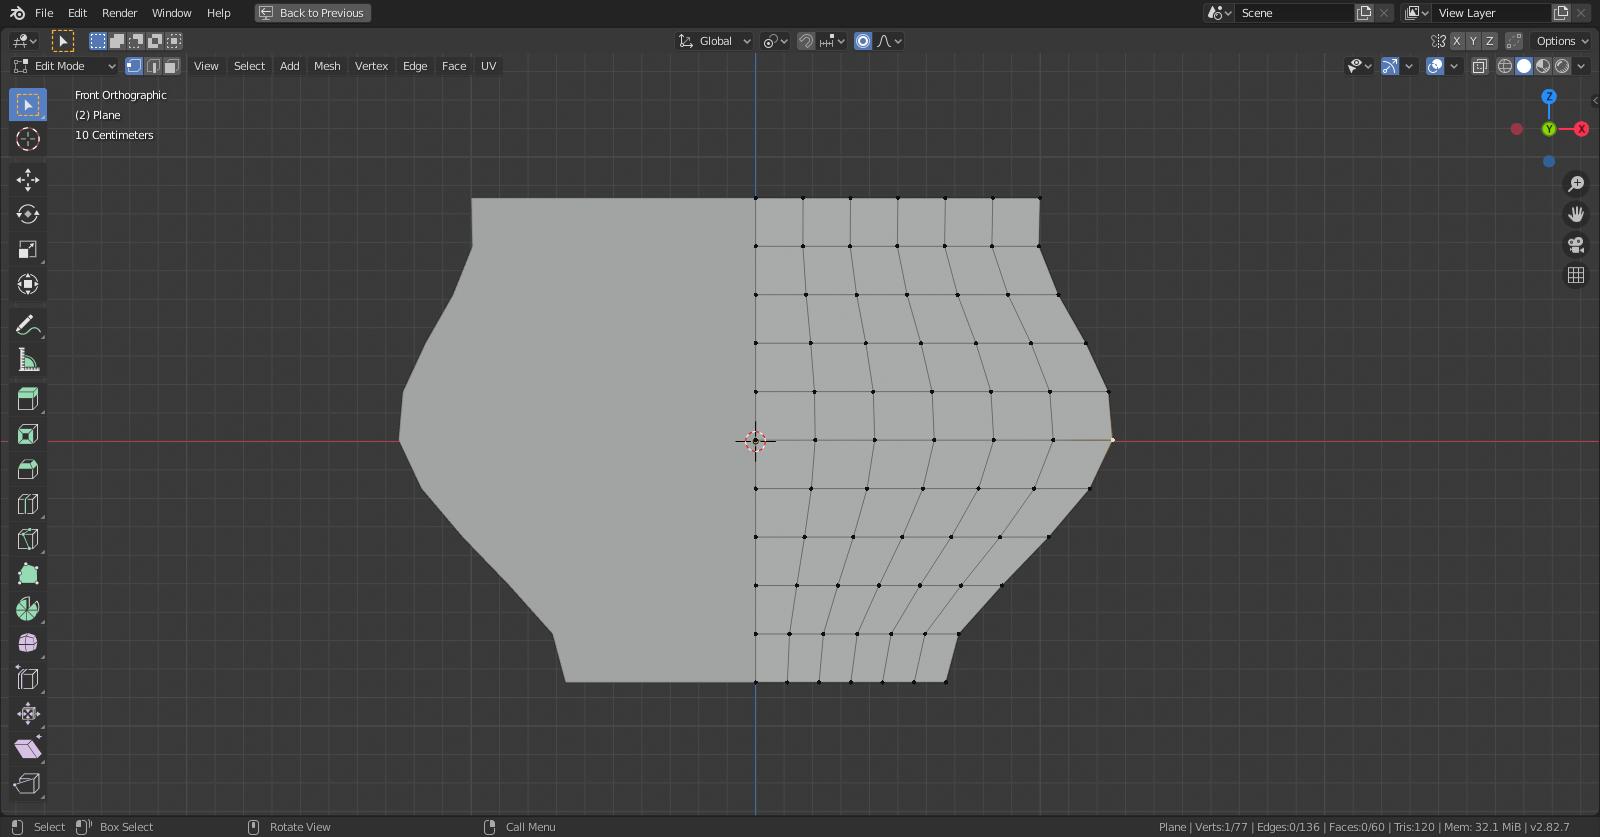Switch perspective/orthographic with grid gizmo
The image size is (1600, 837).
1576,275
